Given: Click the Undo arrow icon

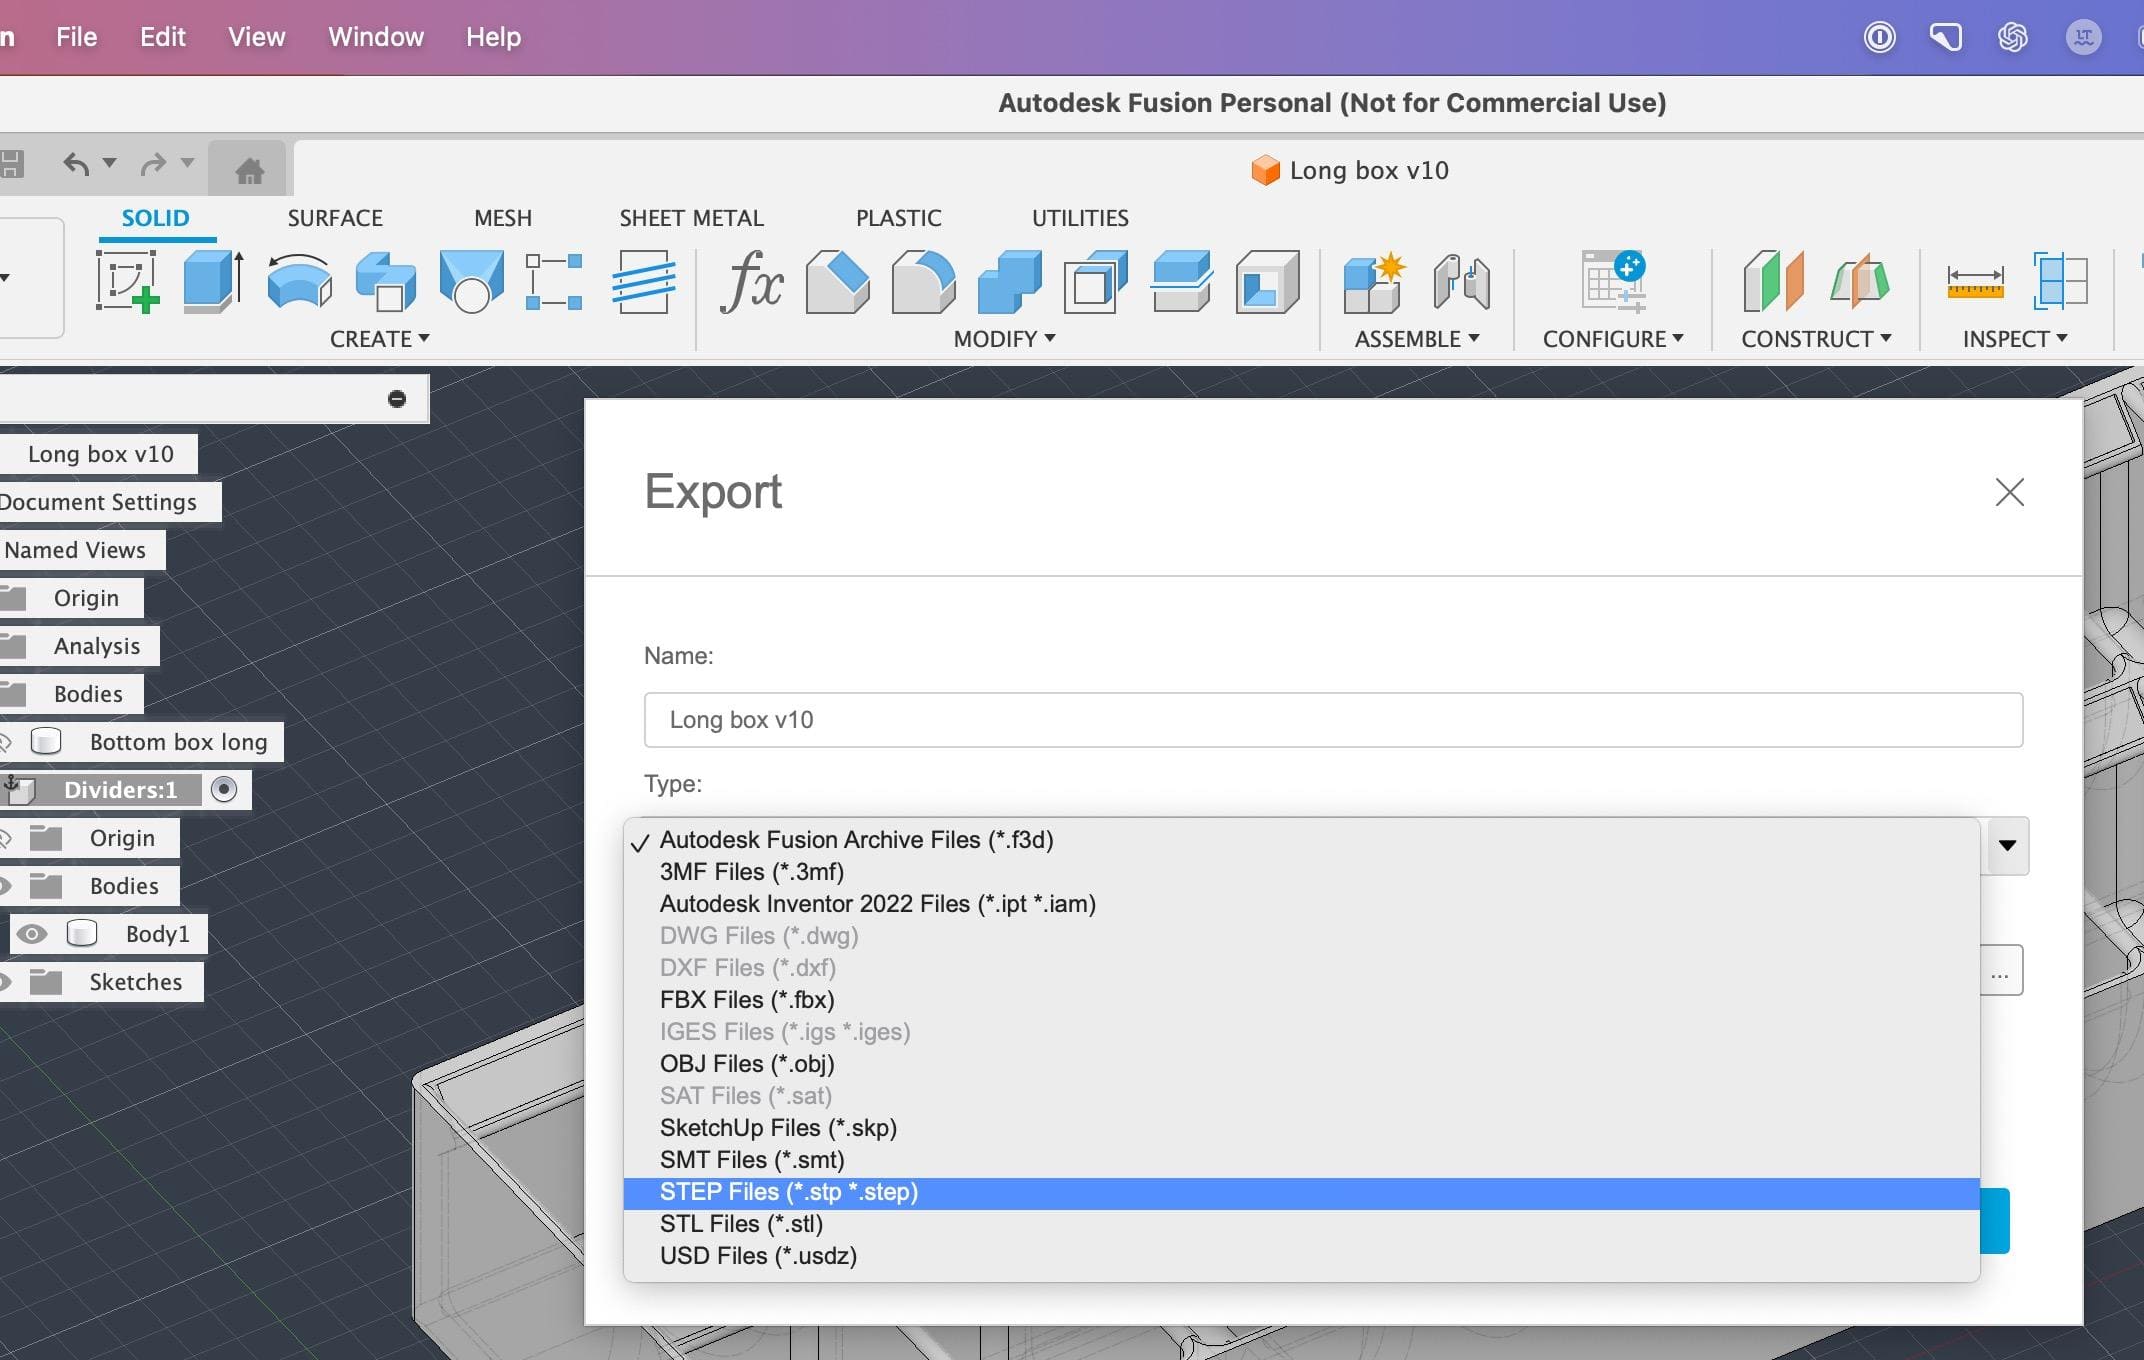Looking at the screenshot, I should pos(77,163).
